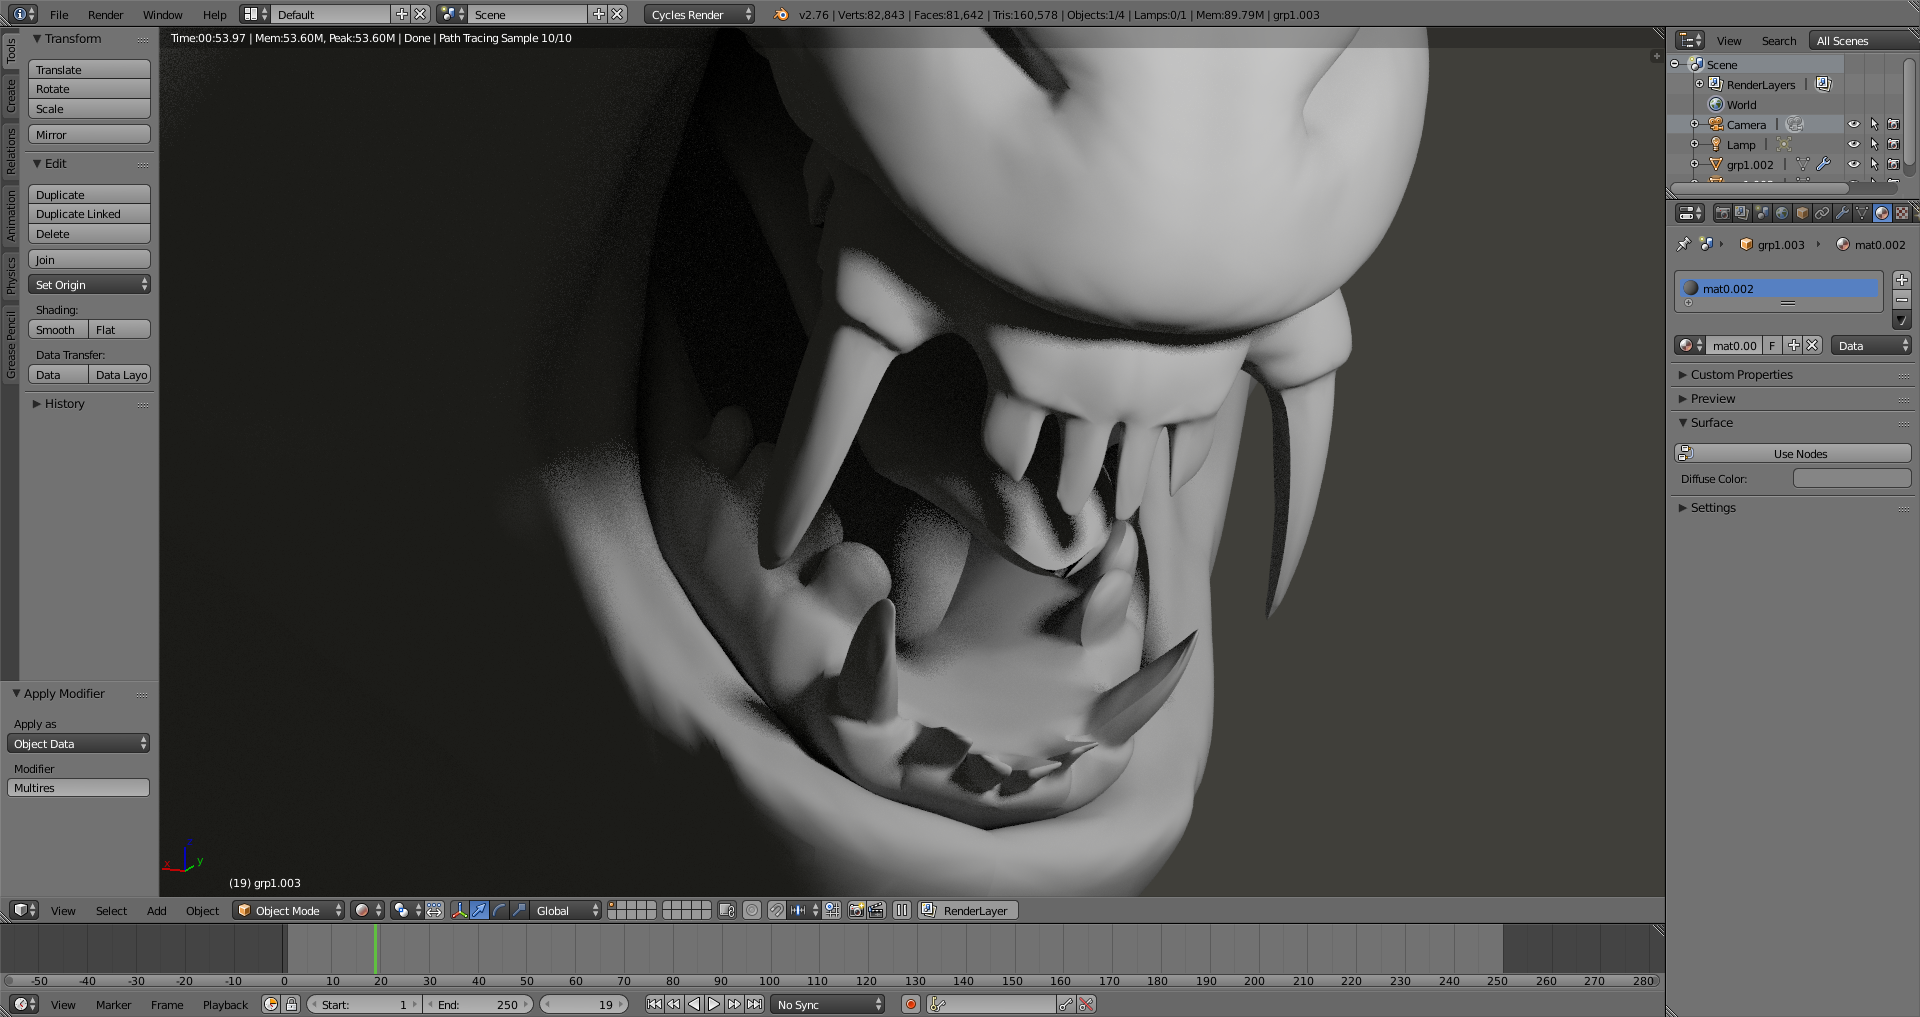This screenshot has width=1920, height=1017.
Task: Open the Apply as Object Data dropdown
Action: tap(78, 743)
